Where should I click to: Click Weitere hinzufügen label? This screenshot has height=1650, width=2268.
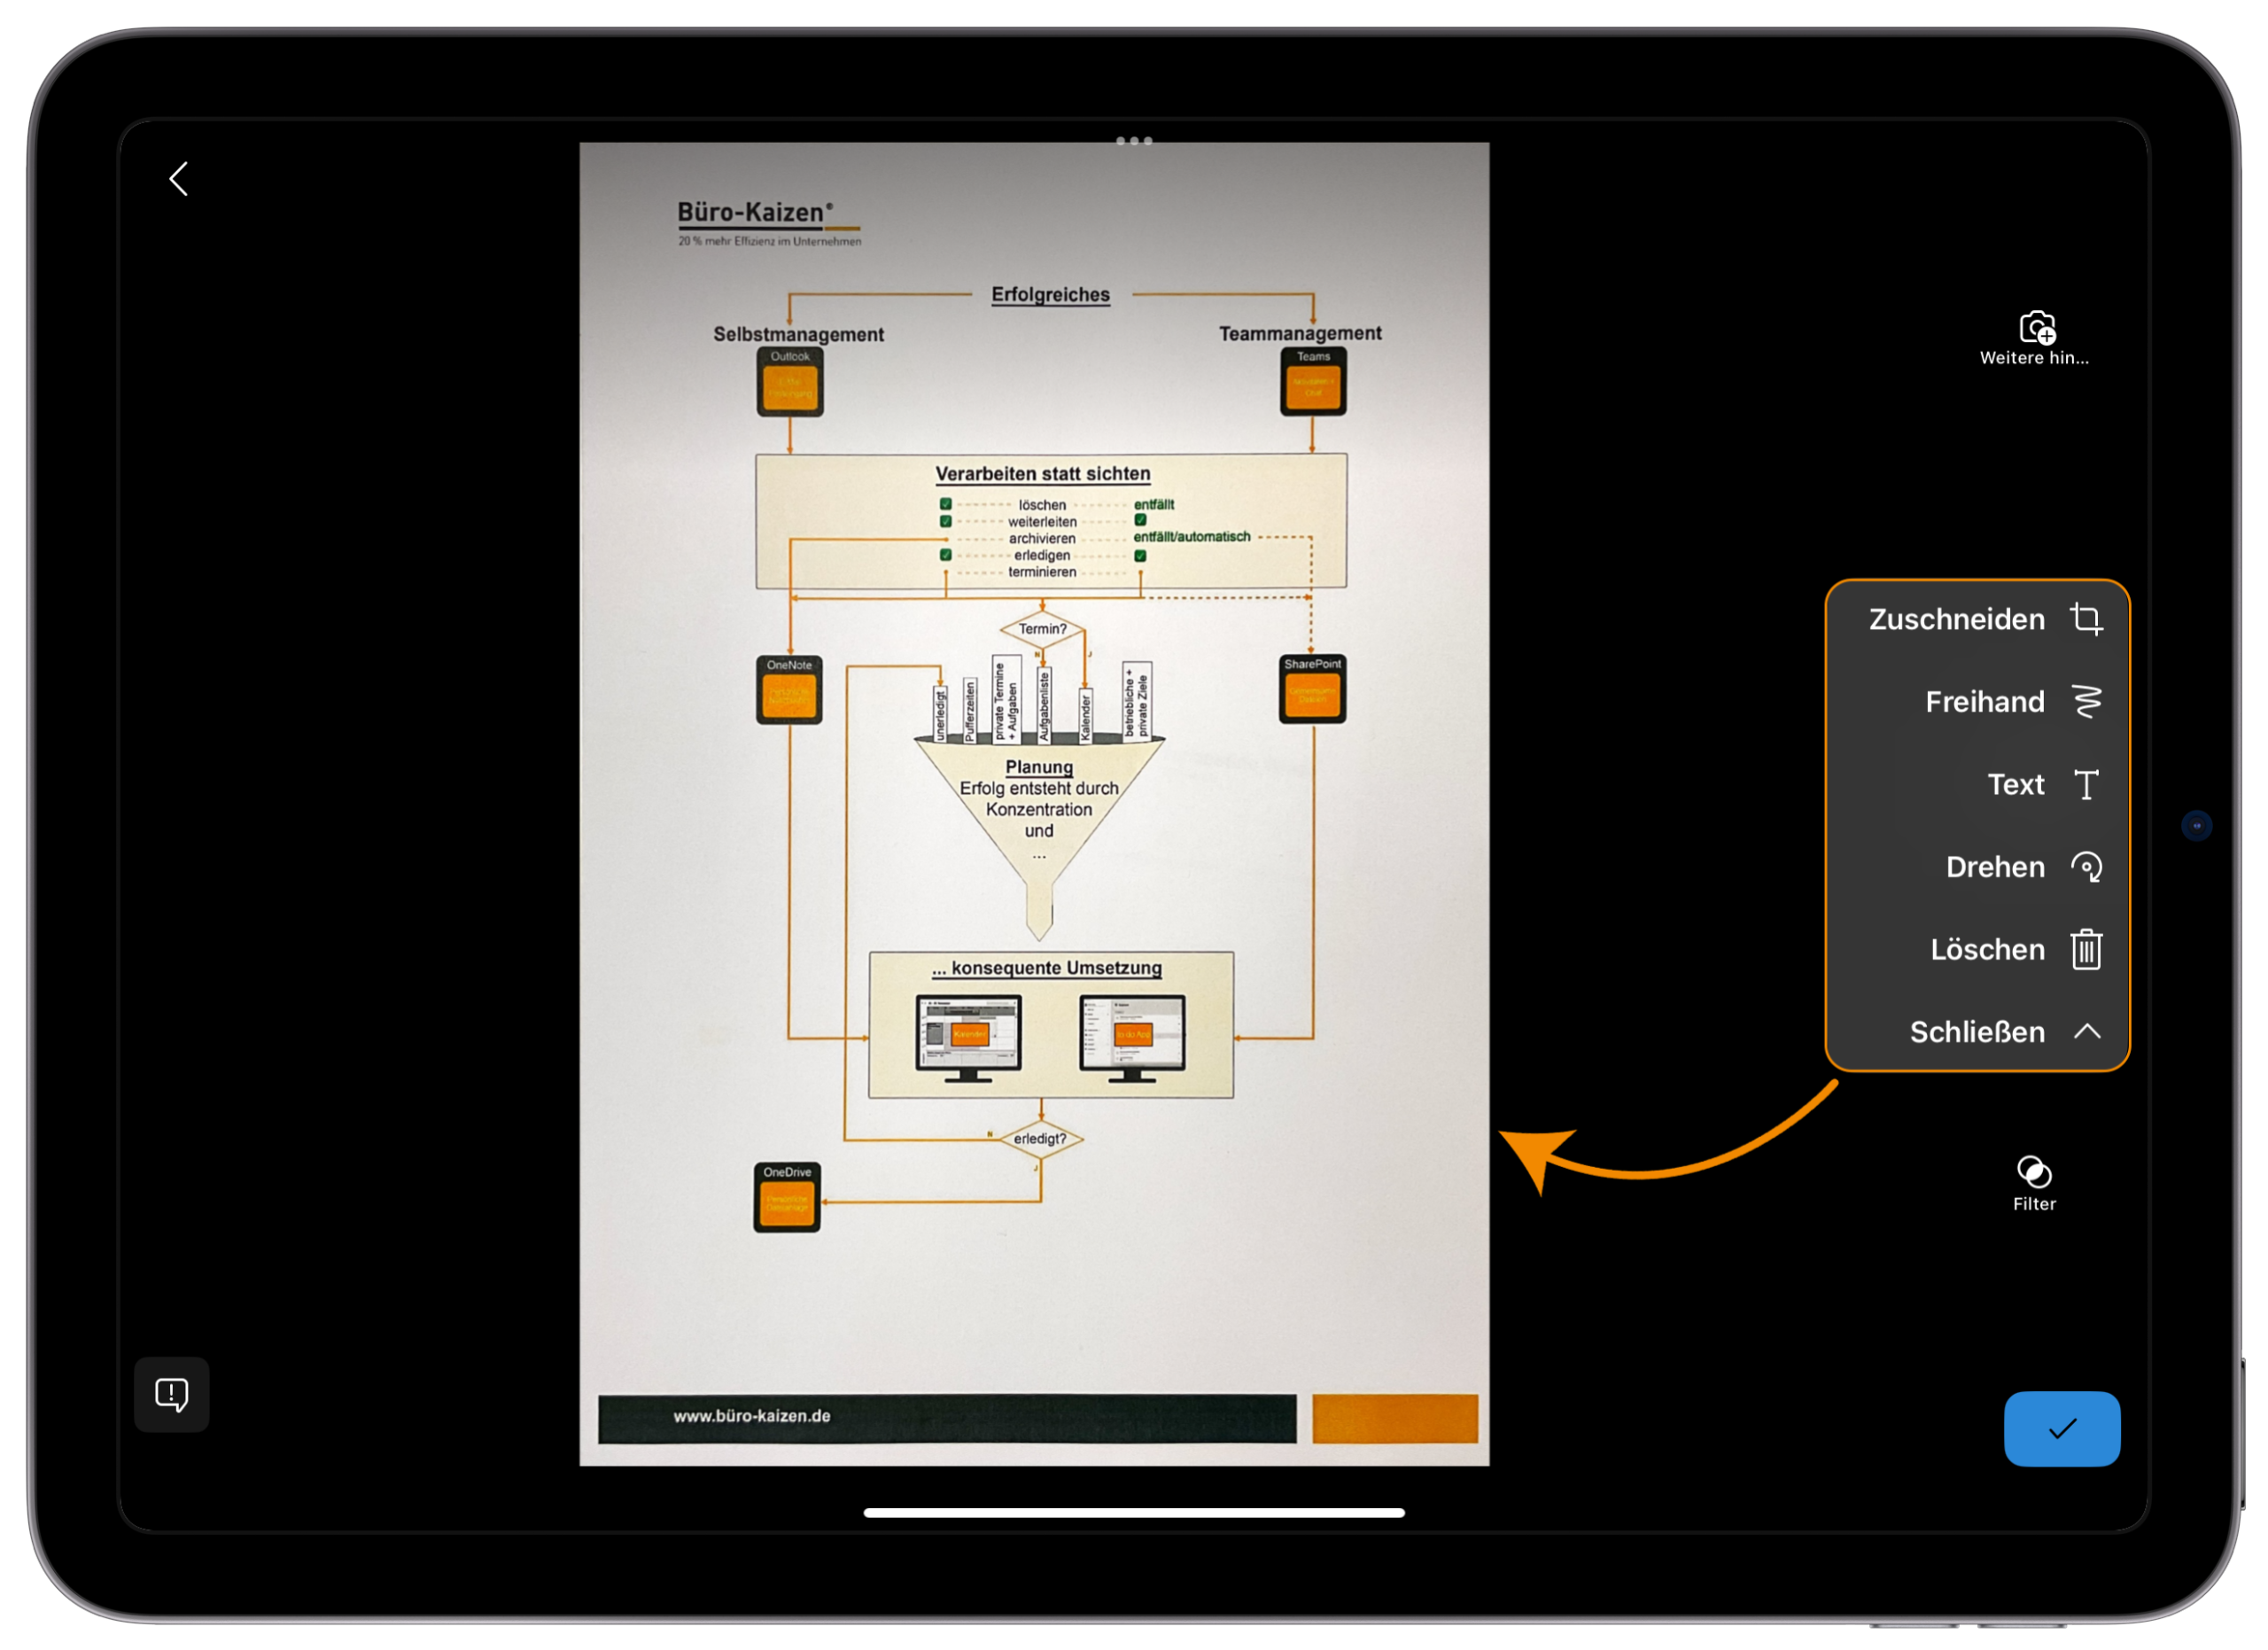pyautogui.click(x=2034, y=358)
